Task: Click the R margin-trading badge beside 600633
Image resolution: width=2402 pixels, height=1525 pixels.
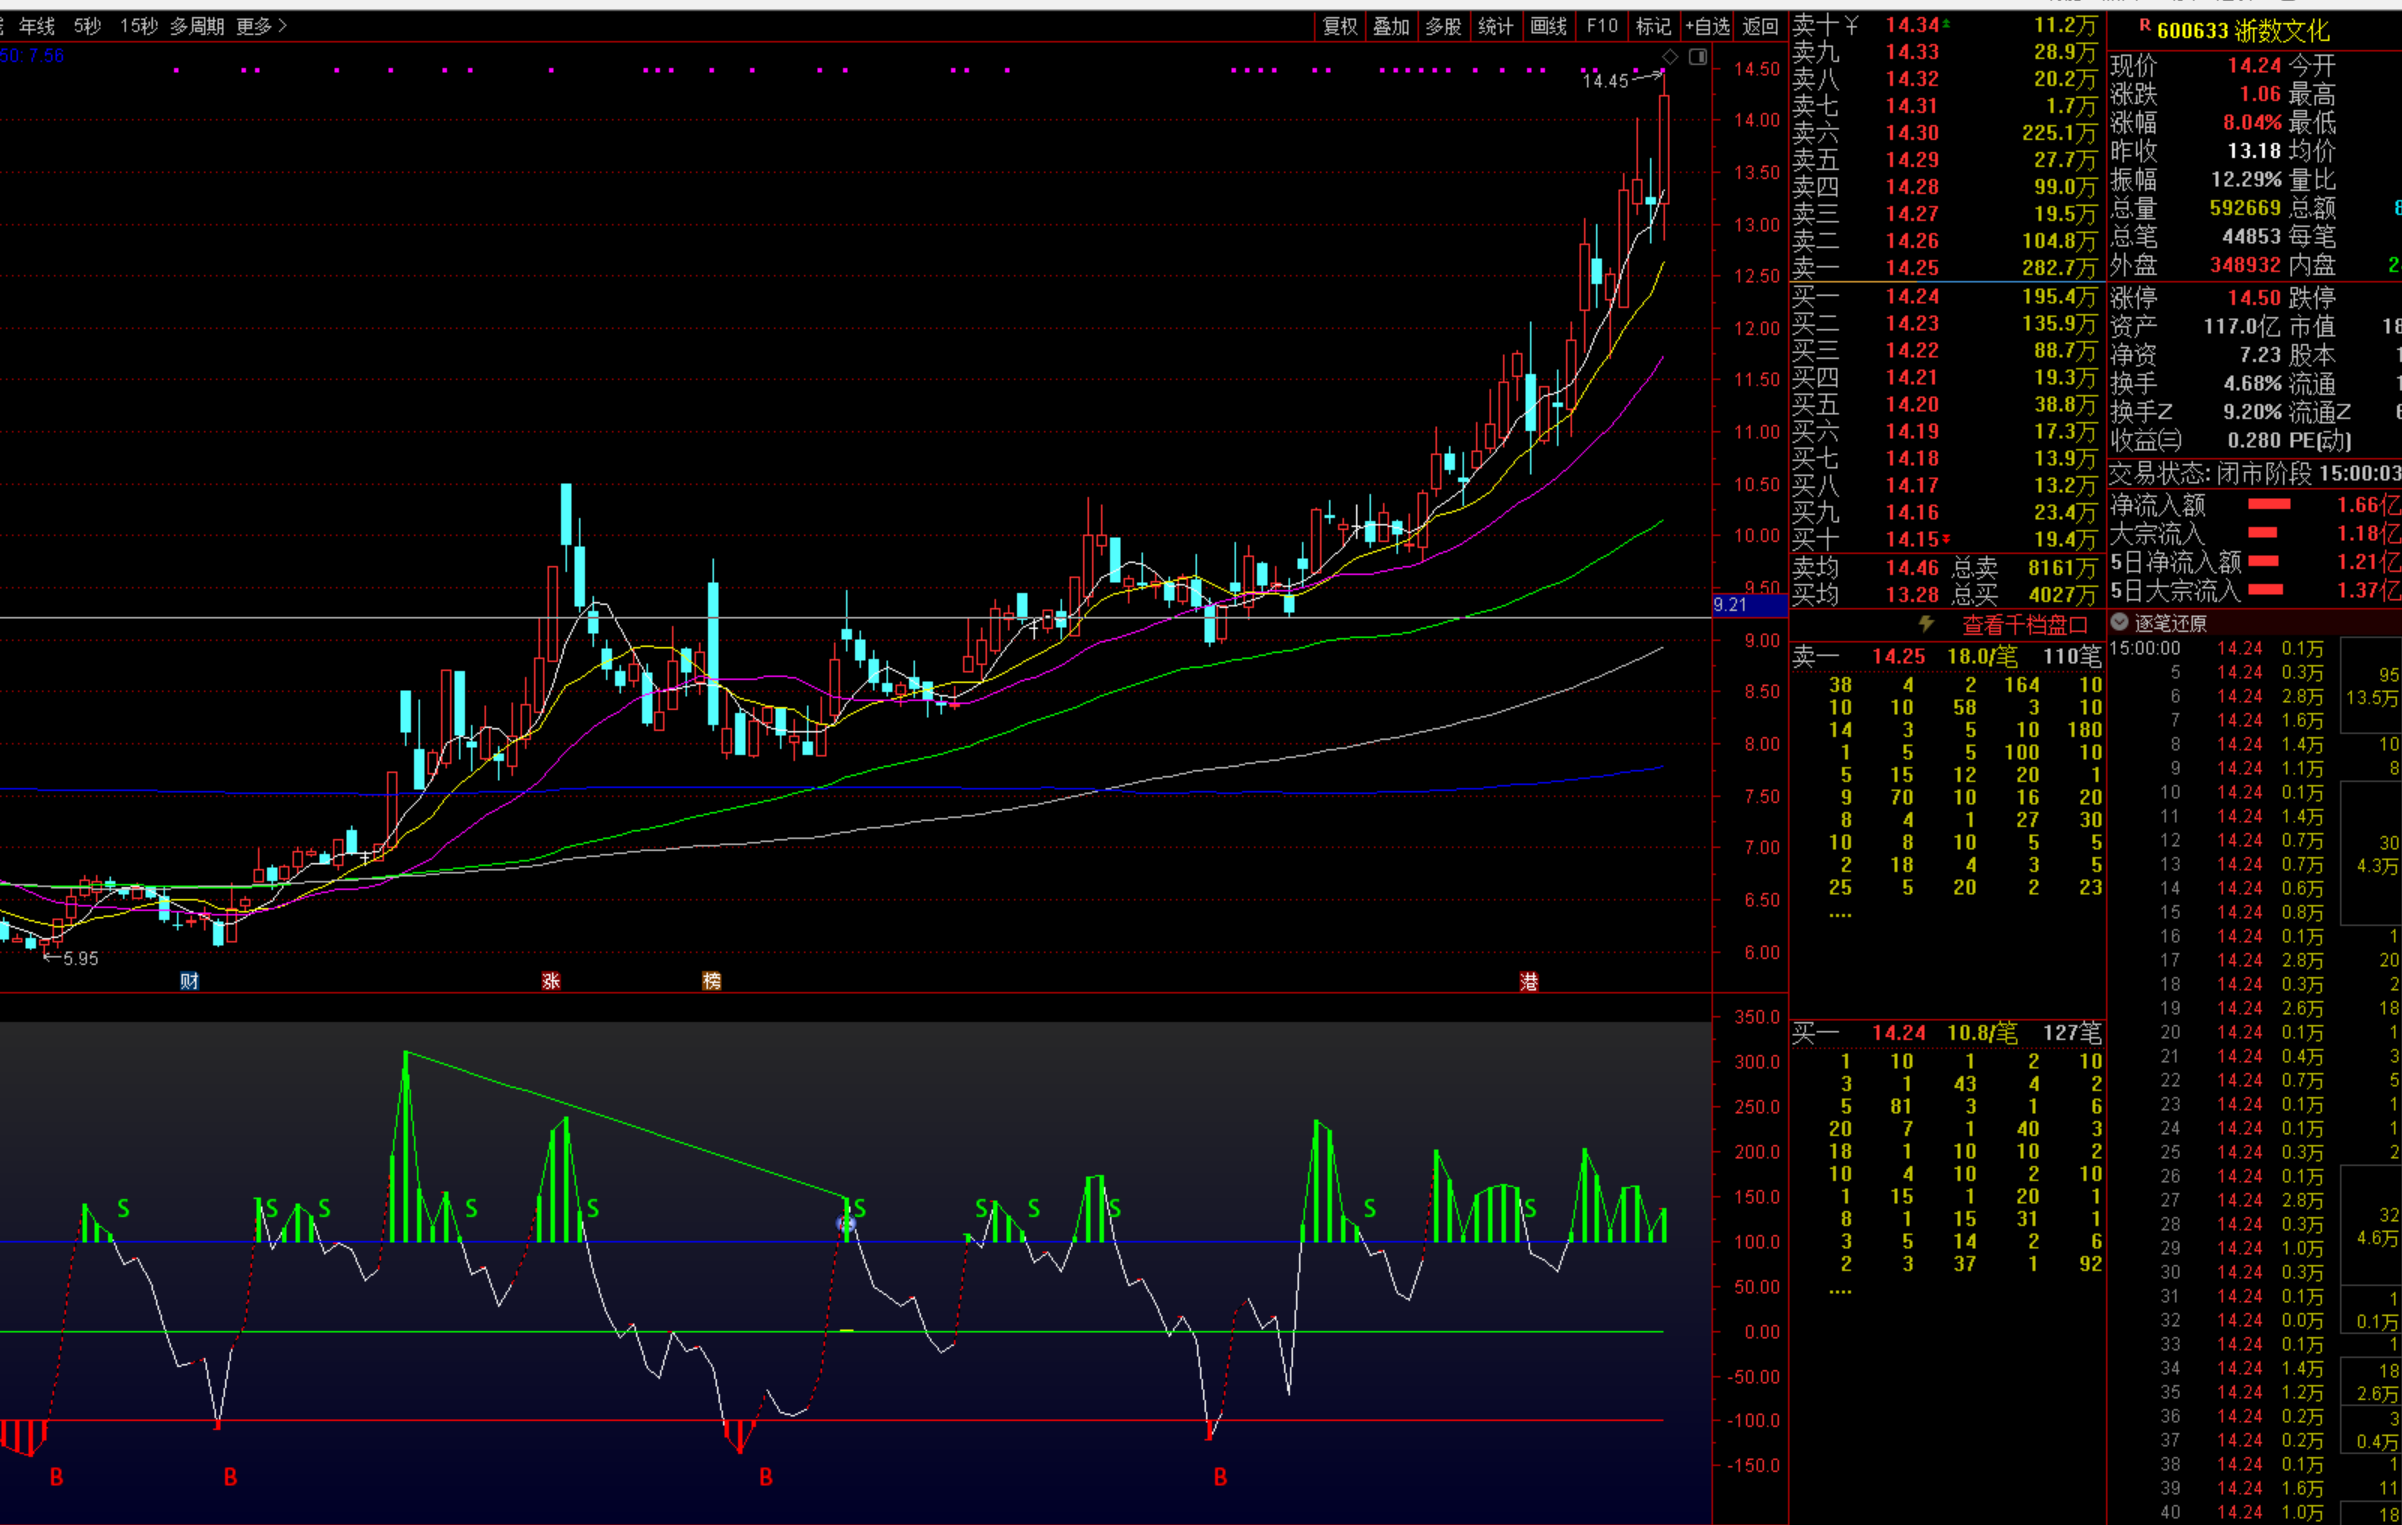Action: click(x=2143, y=25)
